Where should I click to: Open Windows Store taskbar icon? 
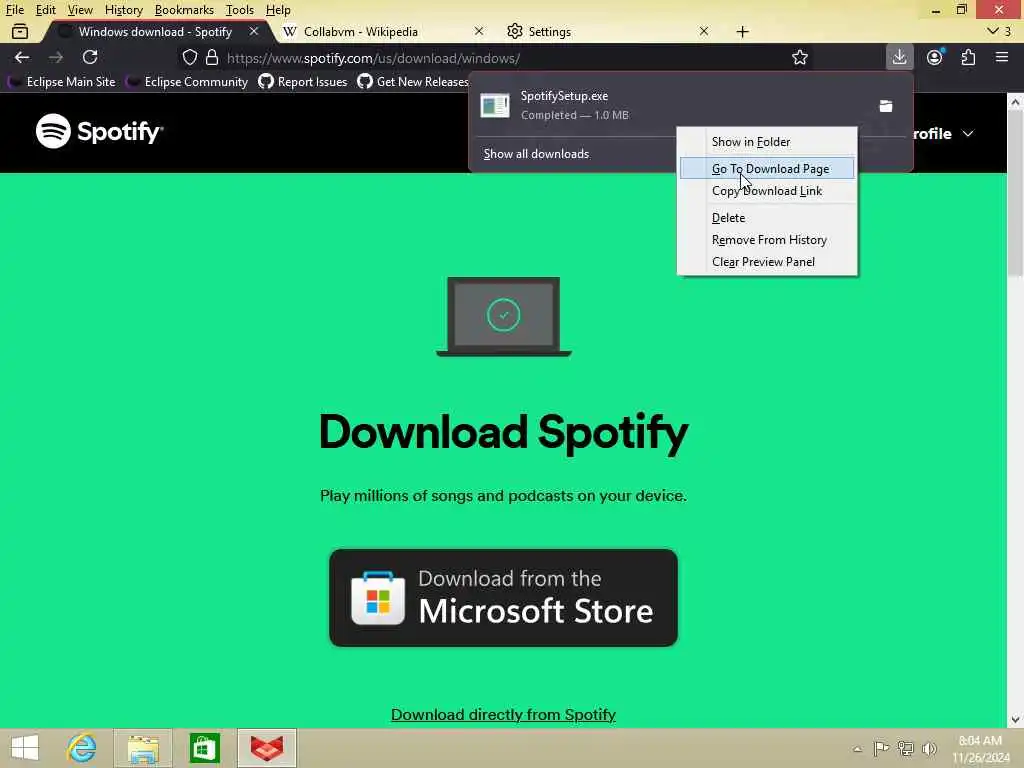pyautogui.click(x=204, y=748)
